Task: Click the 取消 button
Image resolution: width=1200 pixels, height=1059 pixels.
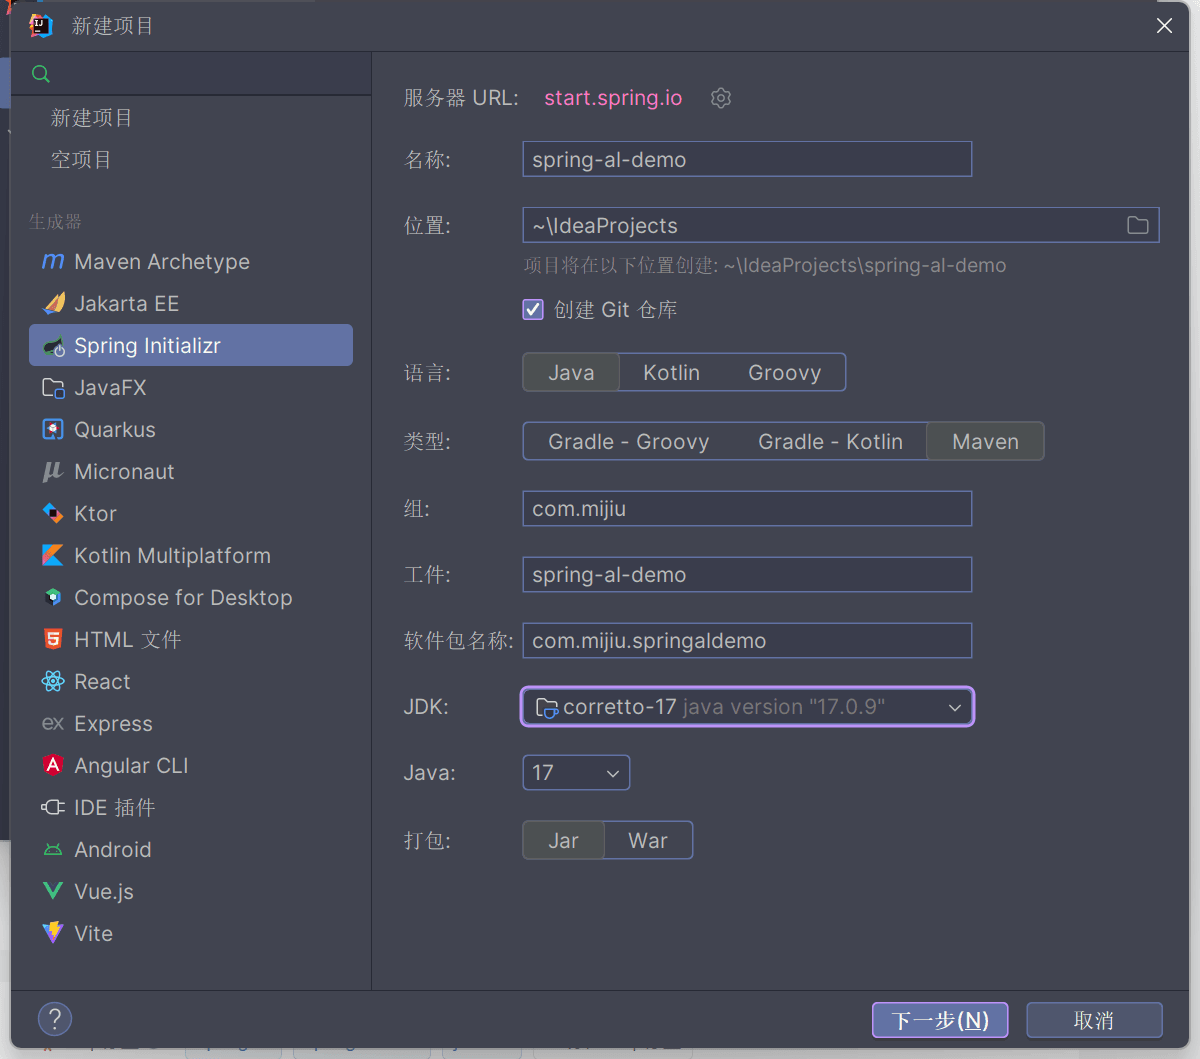Action: pyautogui.click(x=1094, y=1020)
